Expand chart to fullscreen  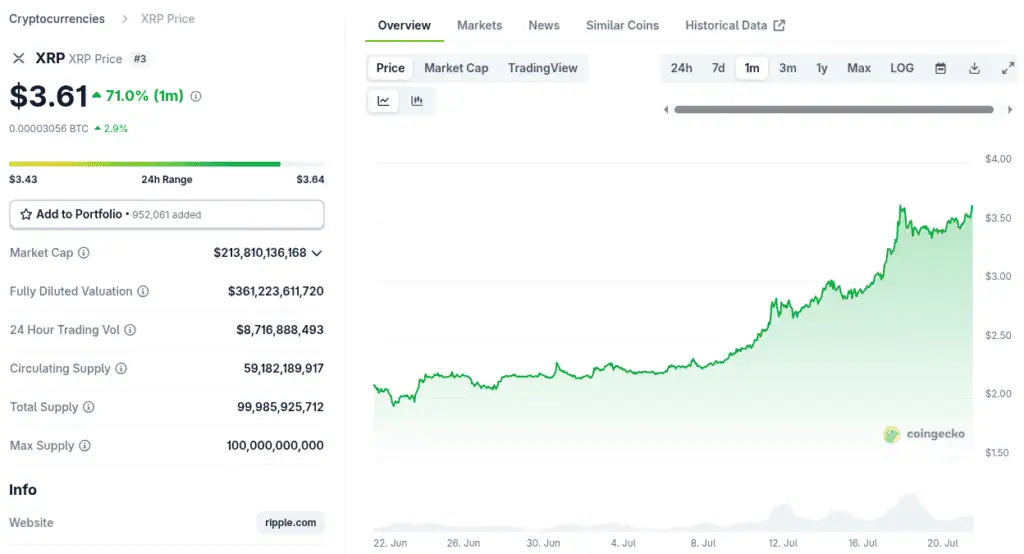pyautogui.click(x=1008, y=68)
